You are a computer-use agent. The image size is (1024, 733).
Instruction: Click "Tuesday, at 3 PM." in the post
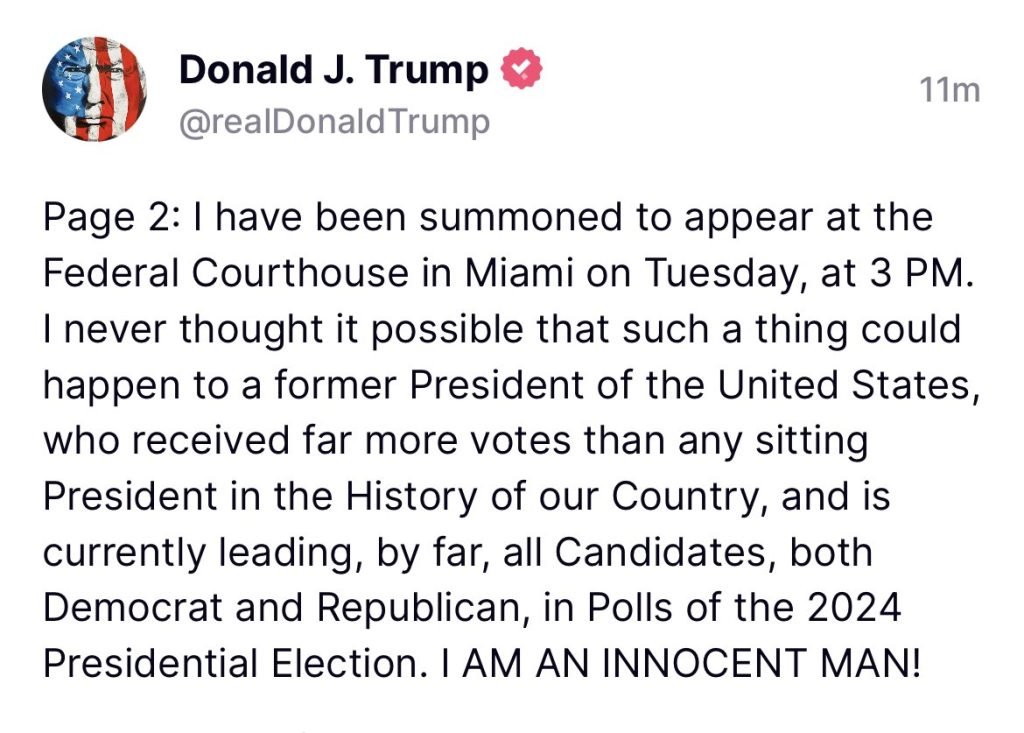click(x=808, y=274)
